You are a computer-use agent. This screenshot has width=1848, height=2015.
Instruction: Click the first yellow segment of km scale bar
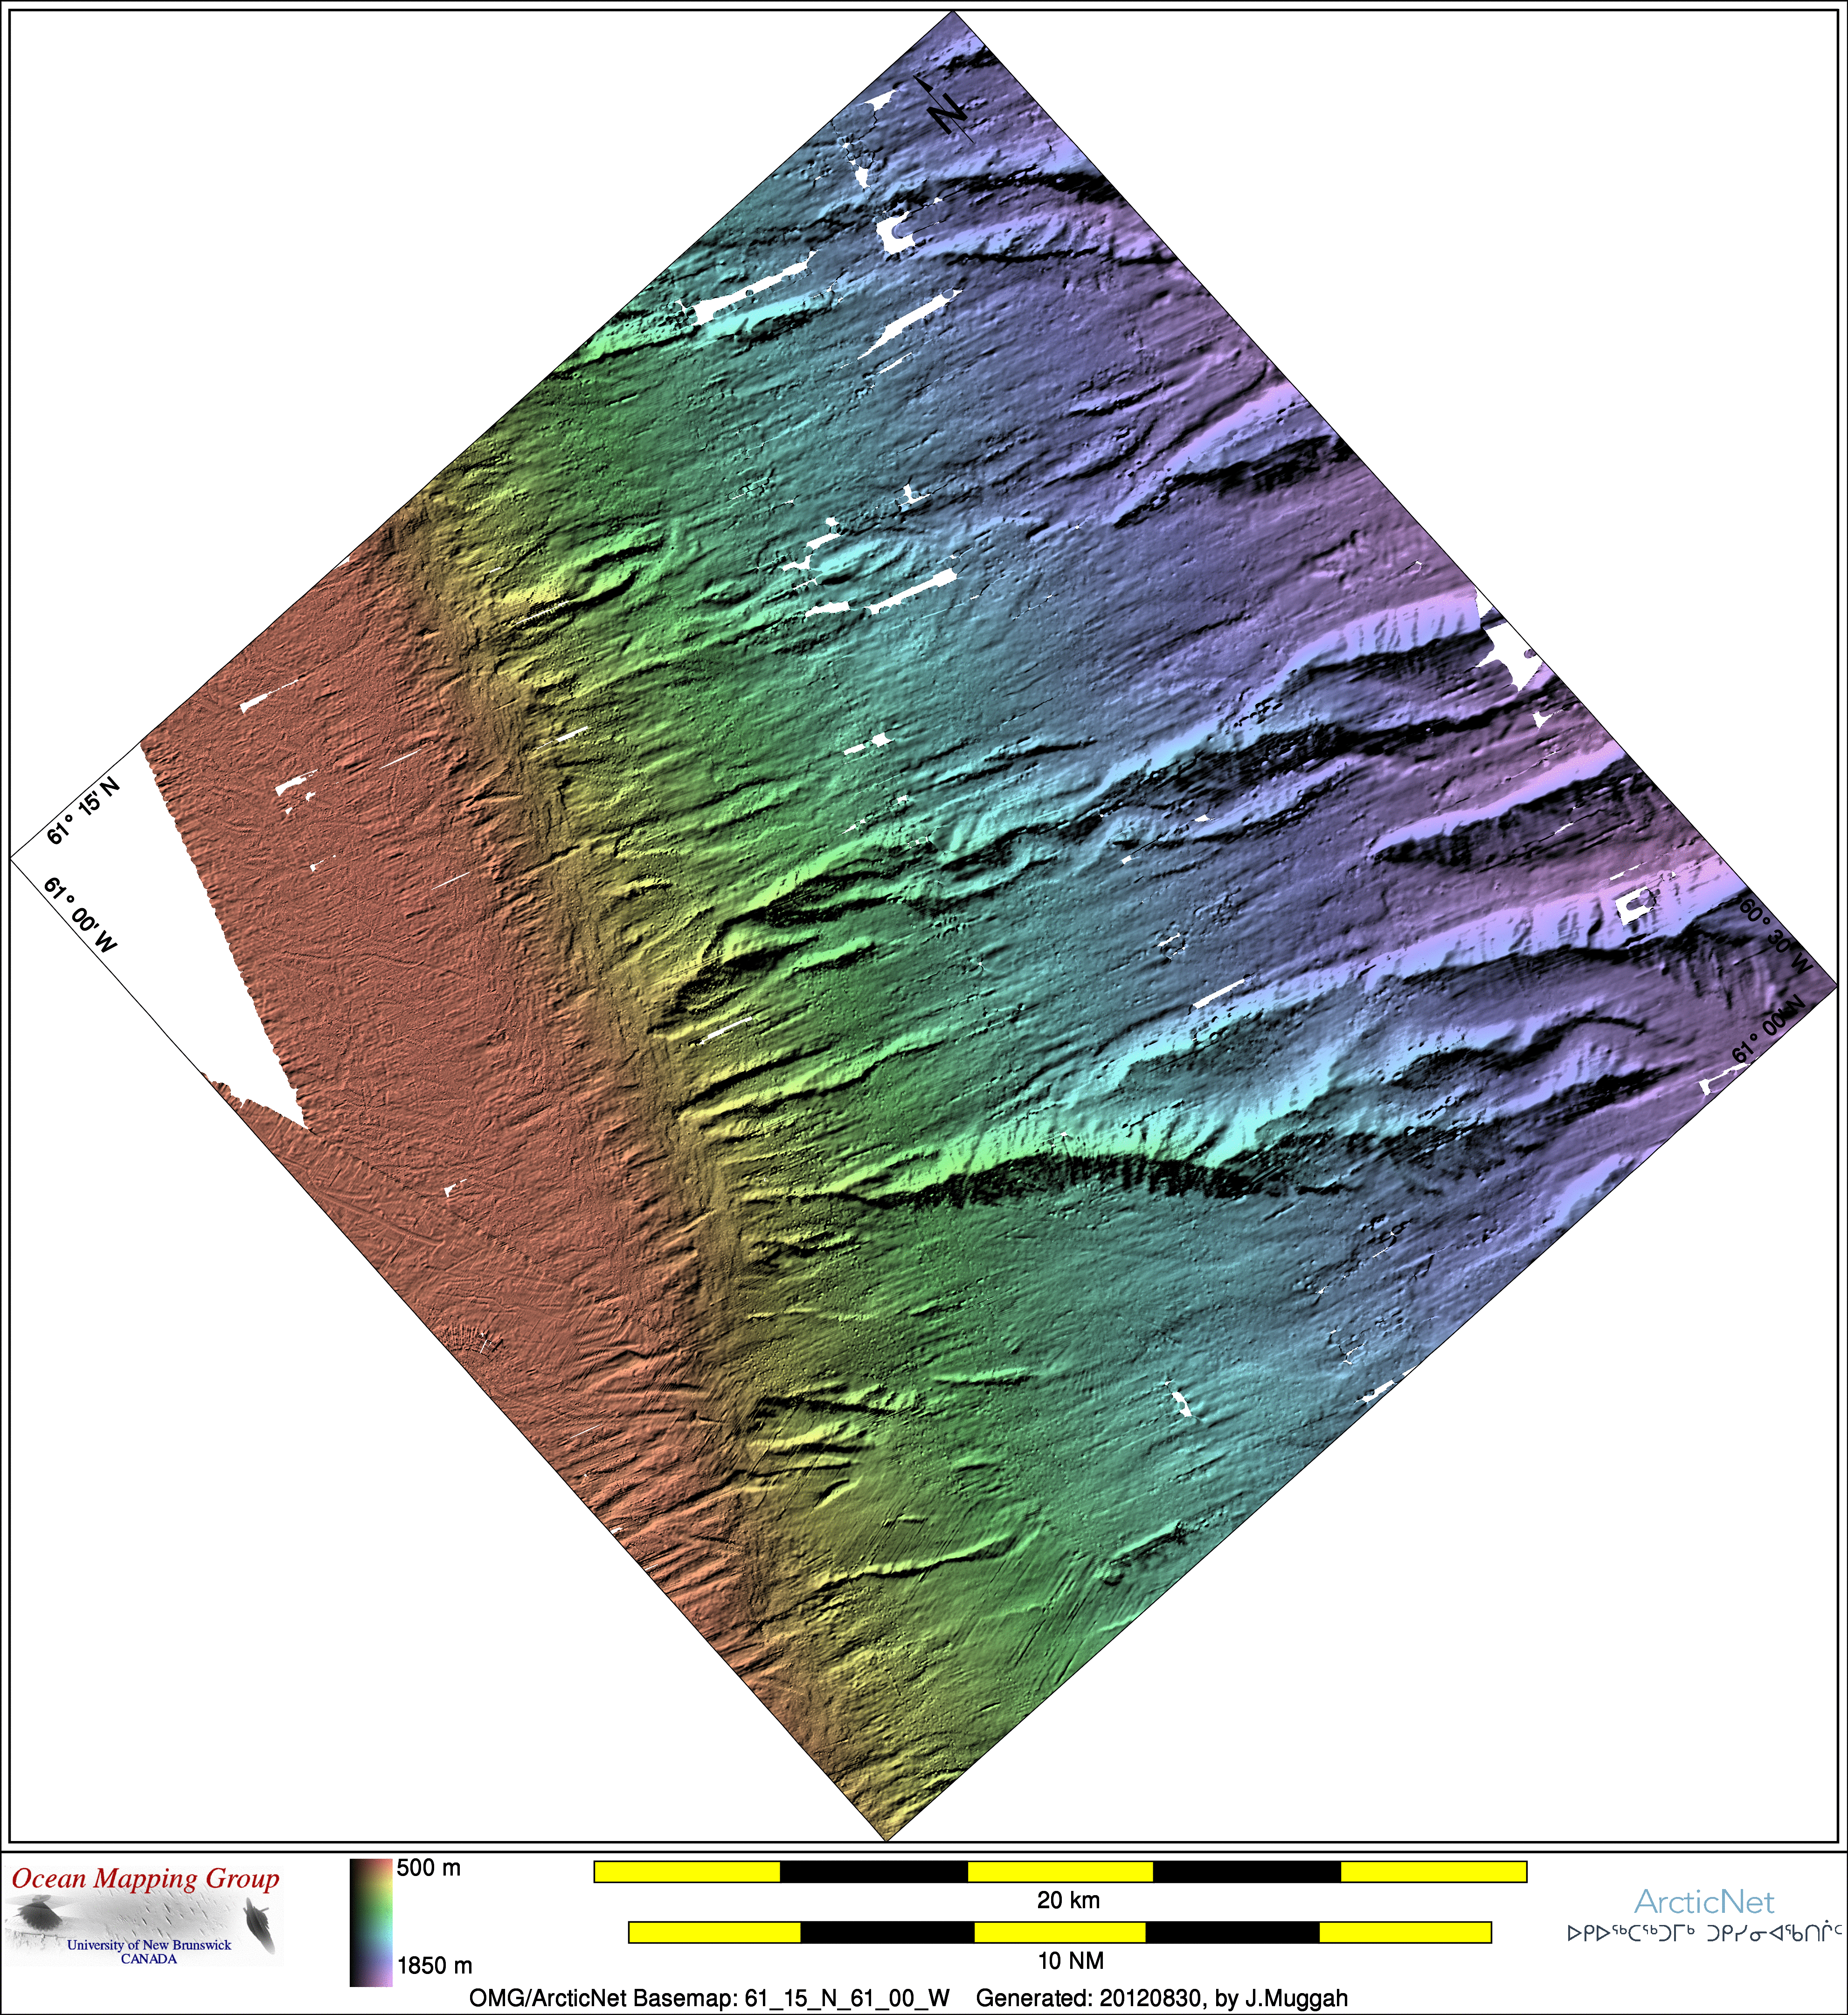(x=686, y=1871)
